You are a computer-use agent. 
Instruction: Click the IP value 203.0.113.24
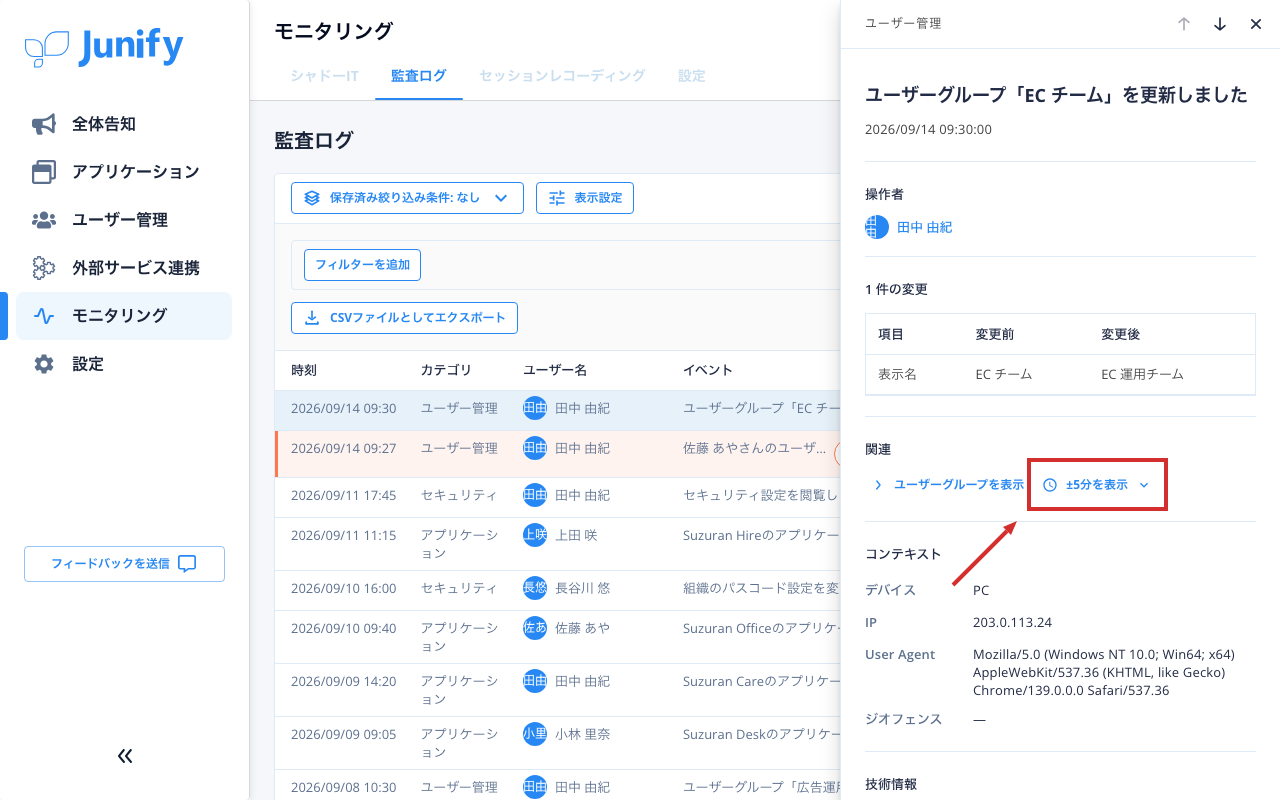[1012, 622]
